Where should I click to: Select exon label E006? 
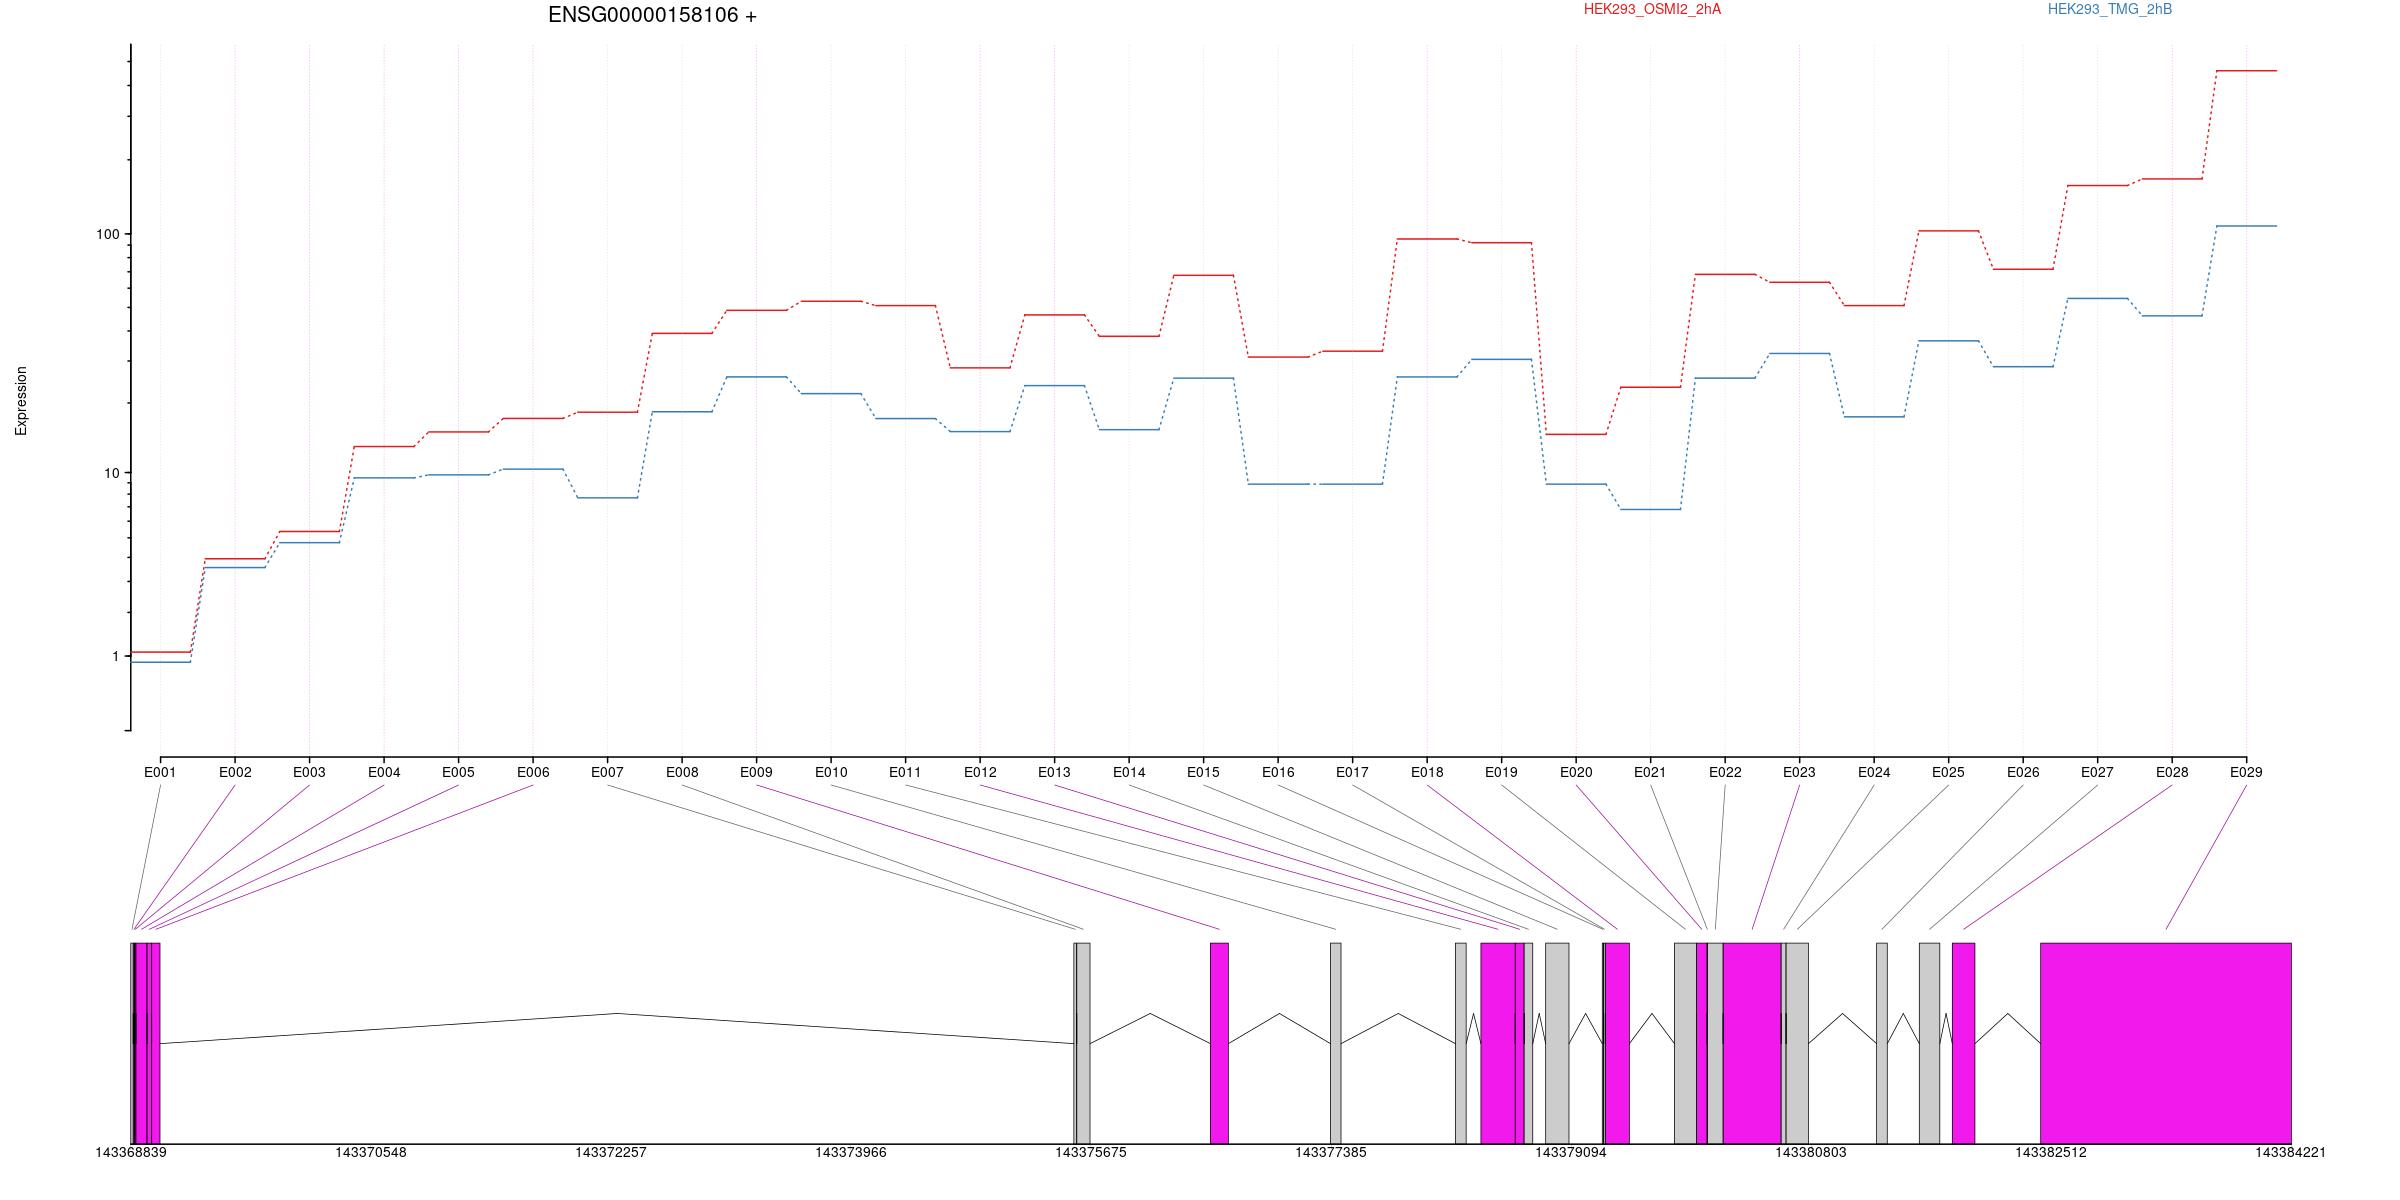(x=533, y=772)
